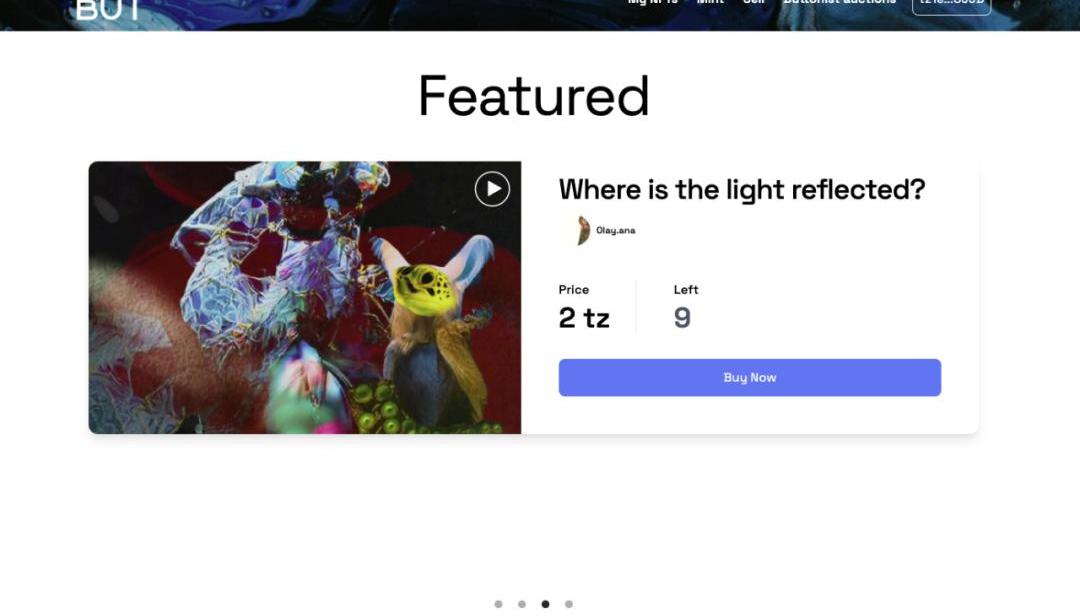Go to fourth featured carousel slide
Screen dimensions: 1080x616
tap(569, 604)
